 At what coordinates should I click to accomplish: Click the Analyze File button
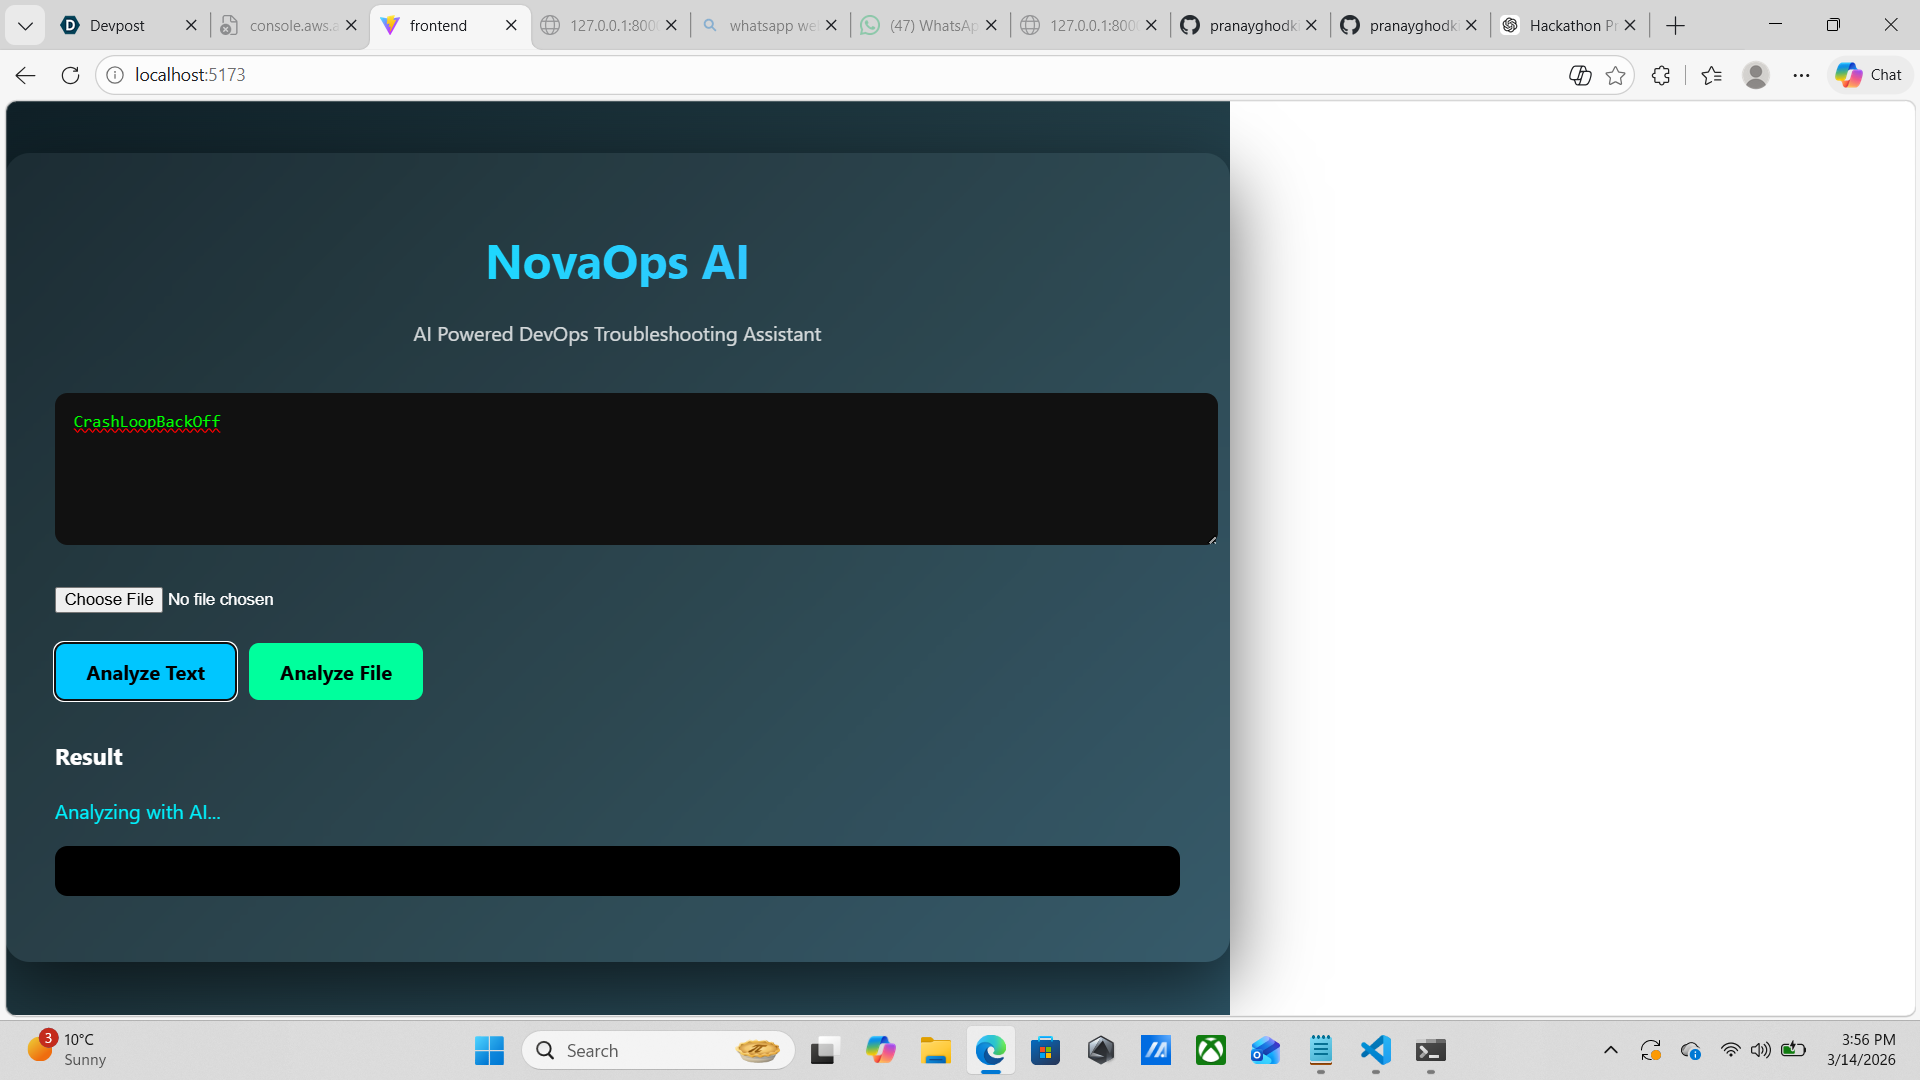(x=335, y=672)
